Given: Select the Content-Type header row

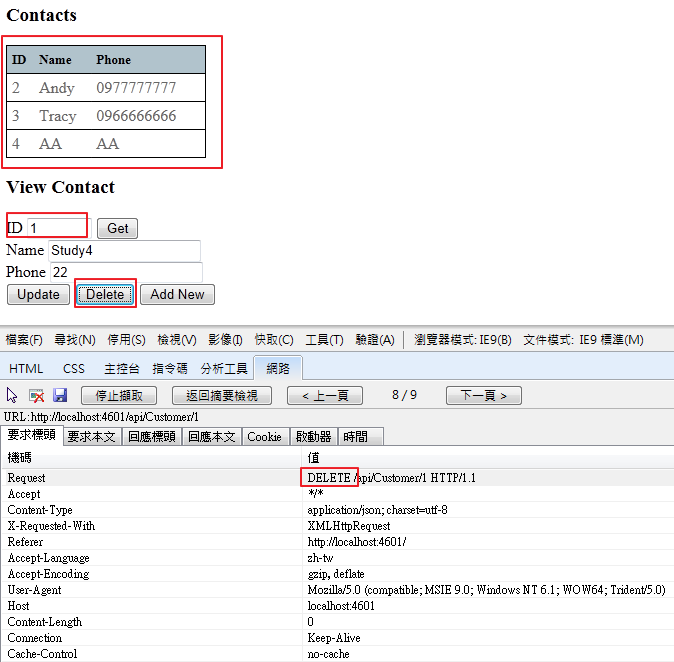Looking at the screenshot, I should [337, 510].
